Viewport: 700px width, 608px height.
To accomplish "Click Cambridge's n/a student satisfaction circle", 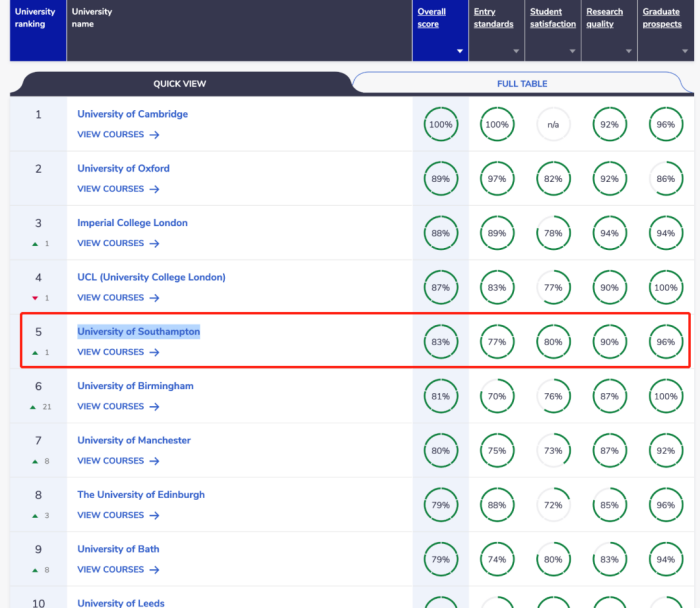I will tap(553, 124).
